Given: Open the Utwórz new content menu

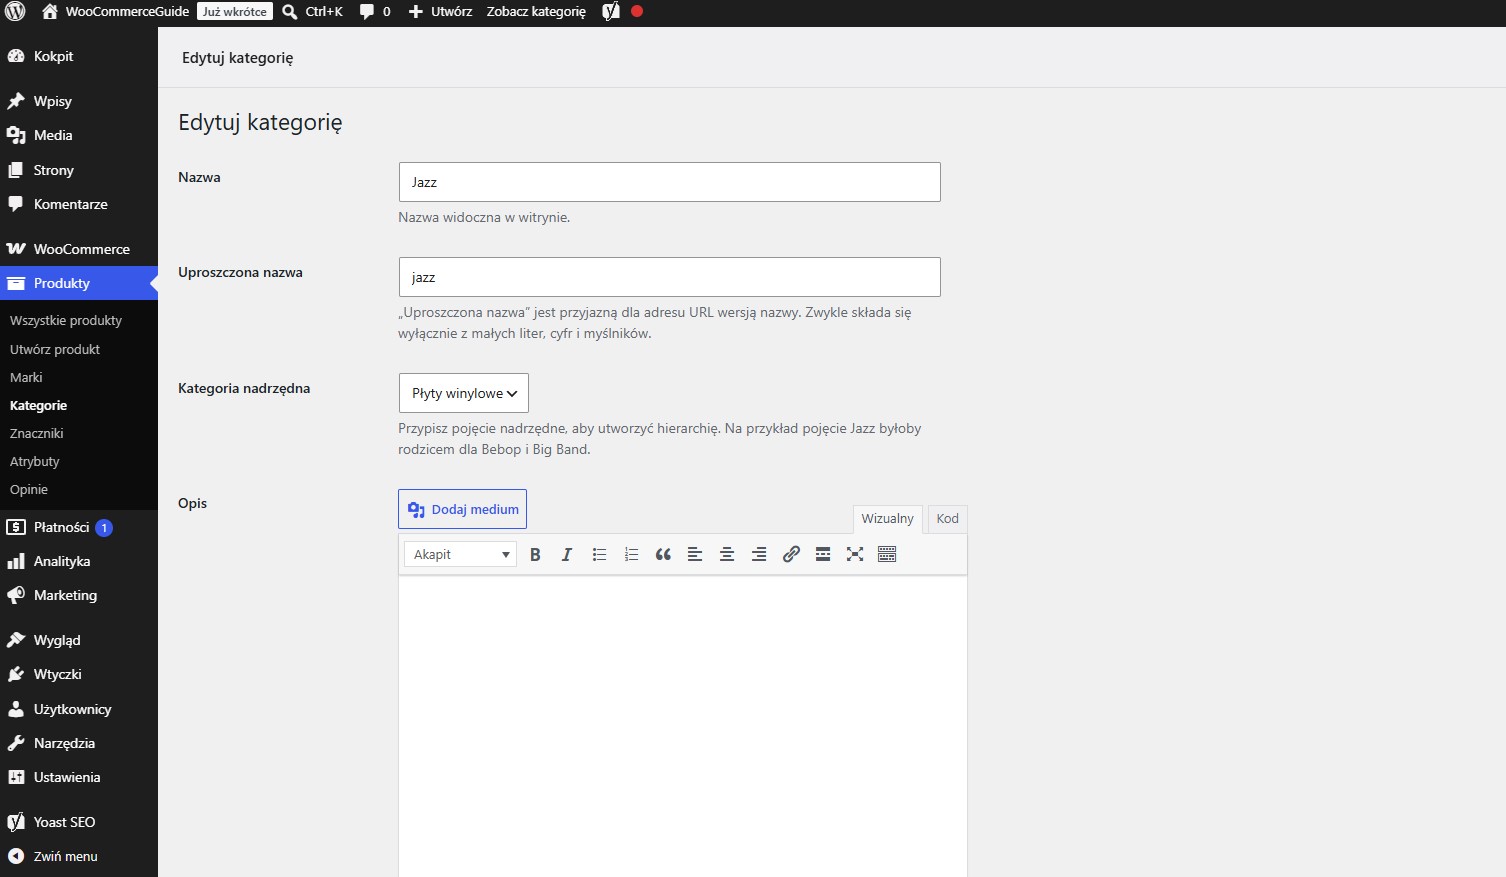Looking at the screenshot, I should (440, 12).
